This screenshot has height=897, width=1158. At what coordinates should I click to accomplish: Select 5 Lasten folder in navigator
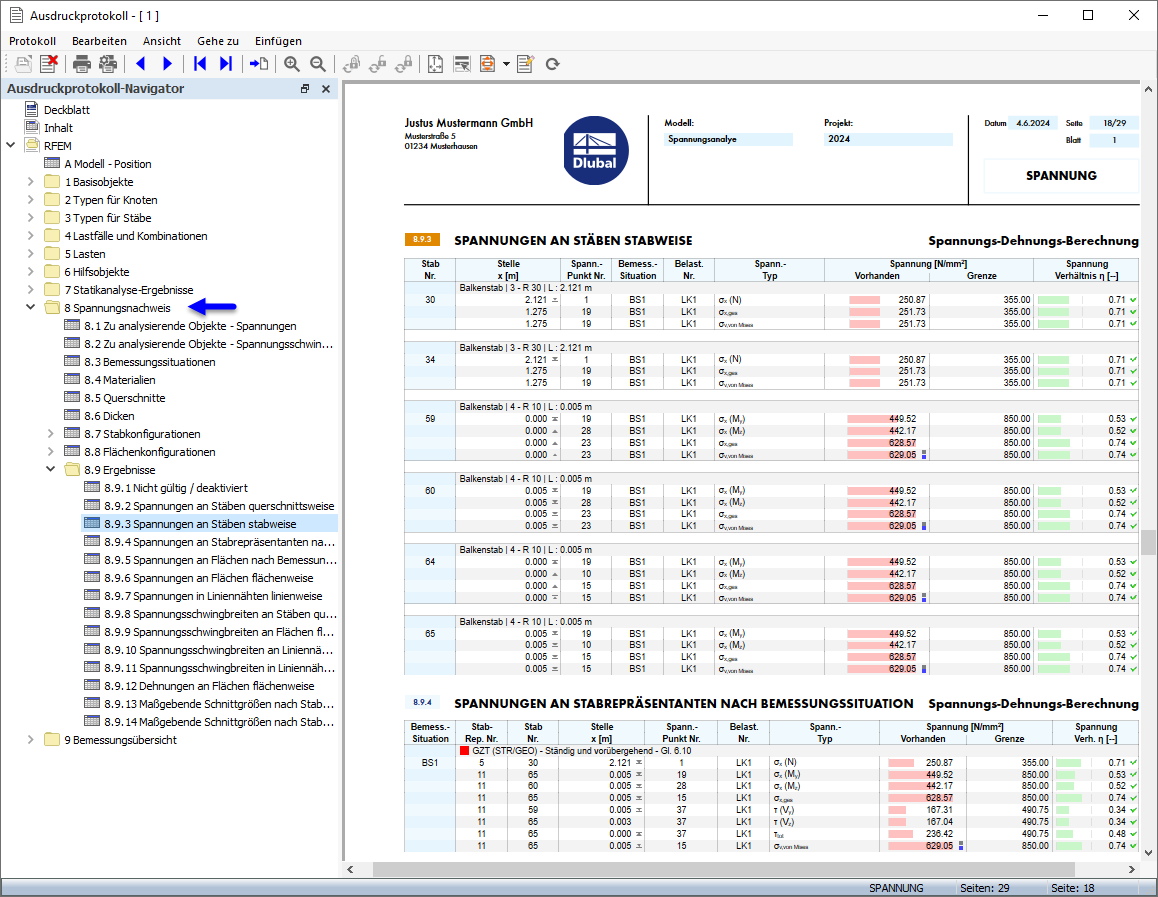pyautogui.click(x=85, y=254)
